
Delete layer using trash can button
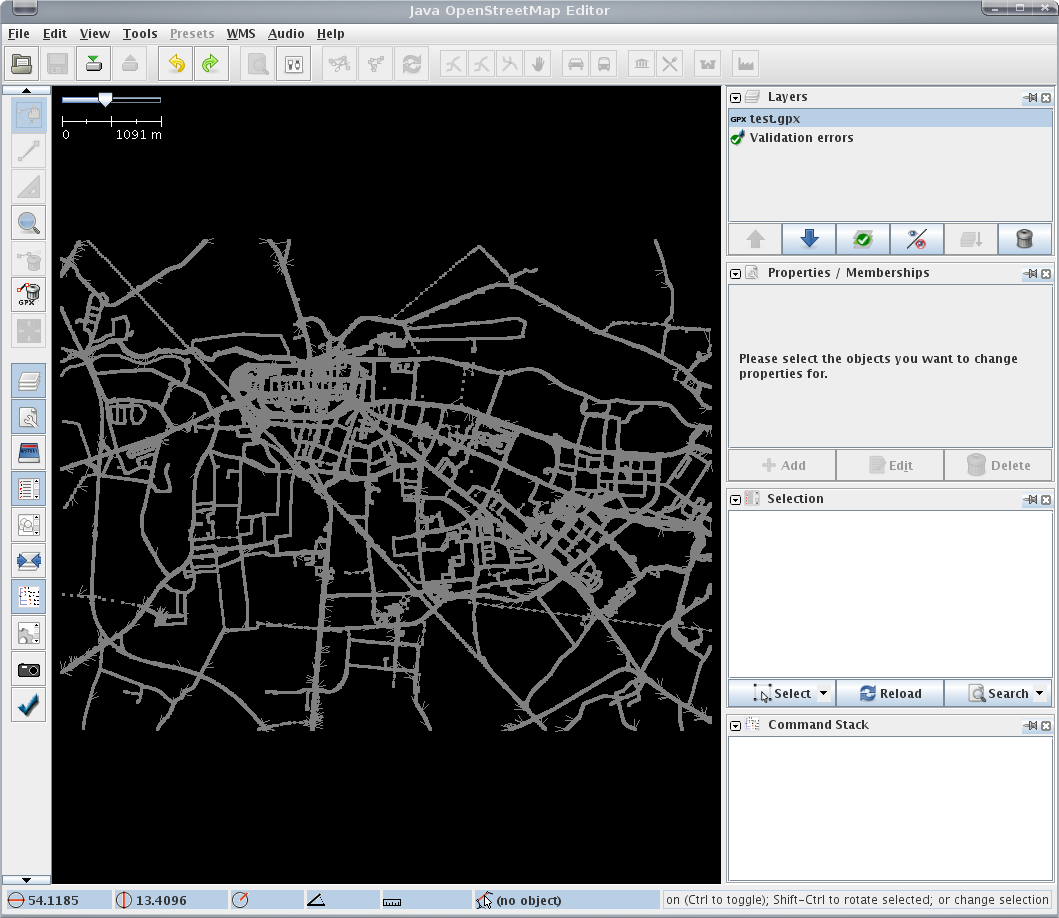[1024, 239]
